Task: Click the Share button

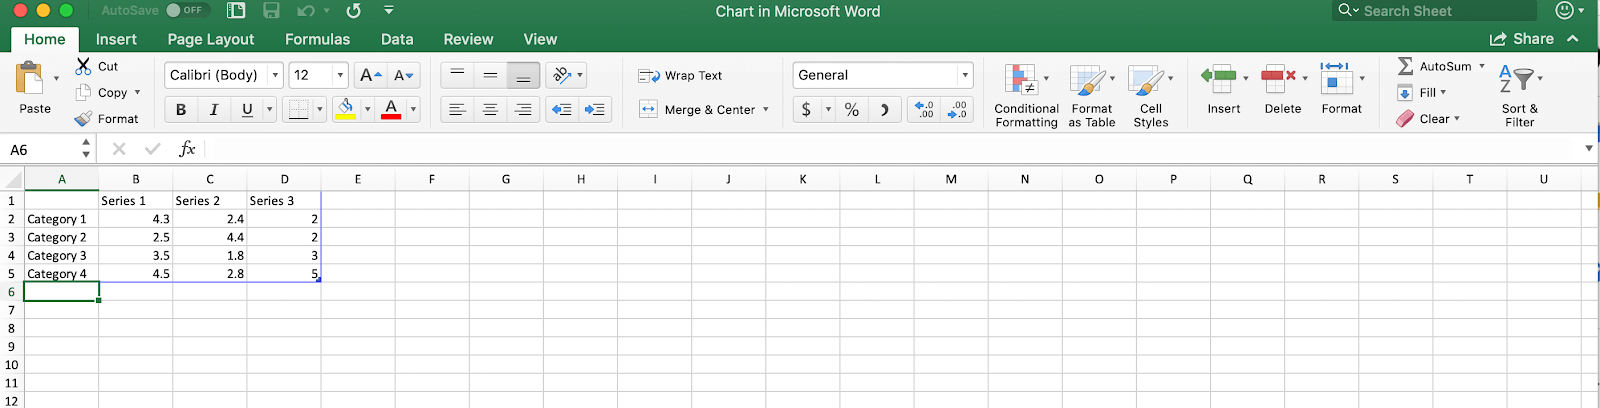Action: [x=1522, y=39]
